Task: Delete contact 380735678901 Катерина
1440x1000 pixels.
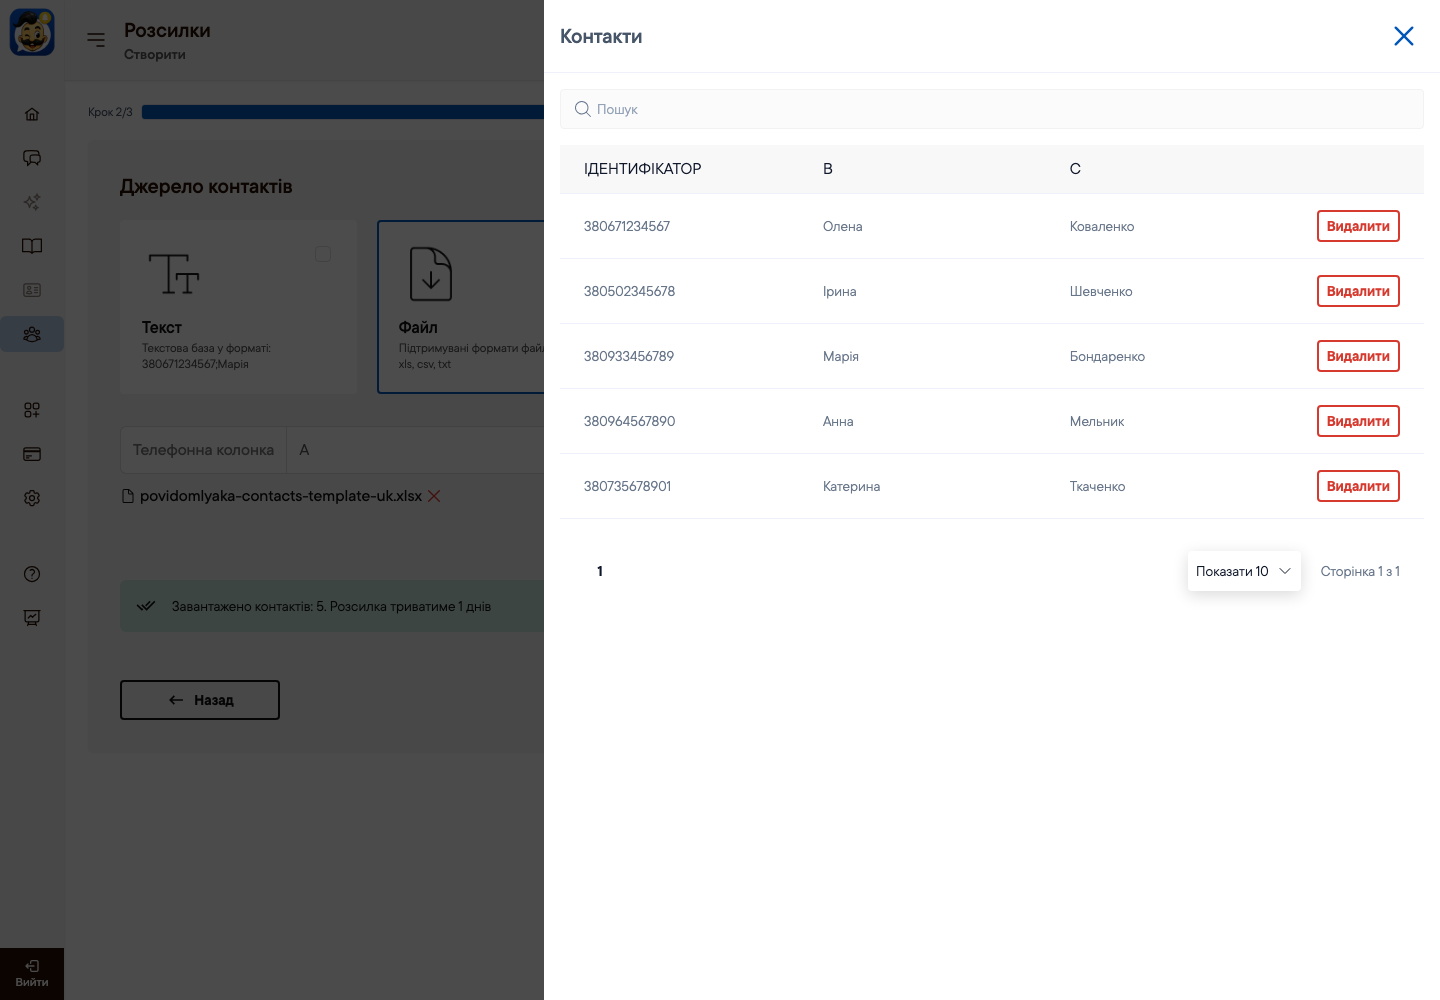Action: pyautogui.click(x=1358, y=486)
